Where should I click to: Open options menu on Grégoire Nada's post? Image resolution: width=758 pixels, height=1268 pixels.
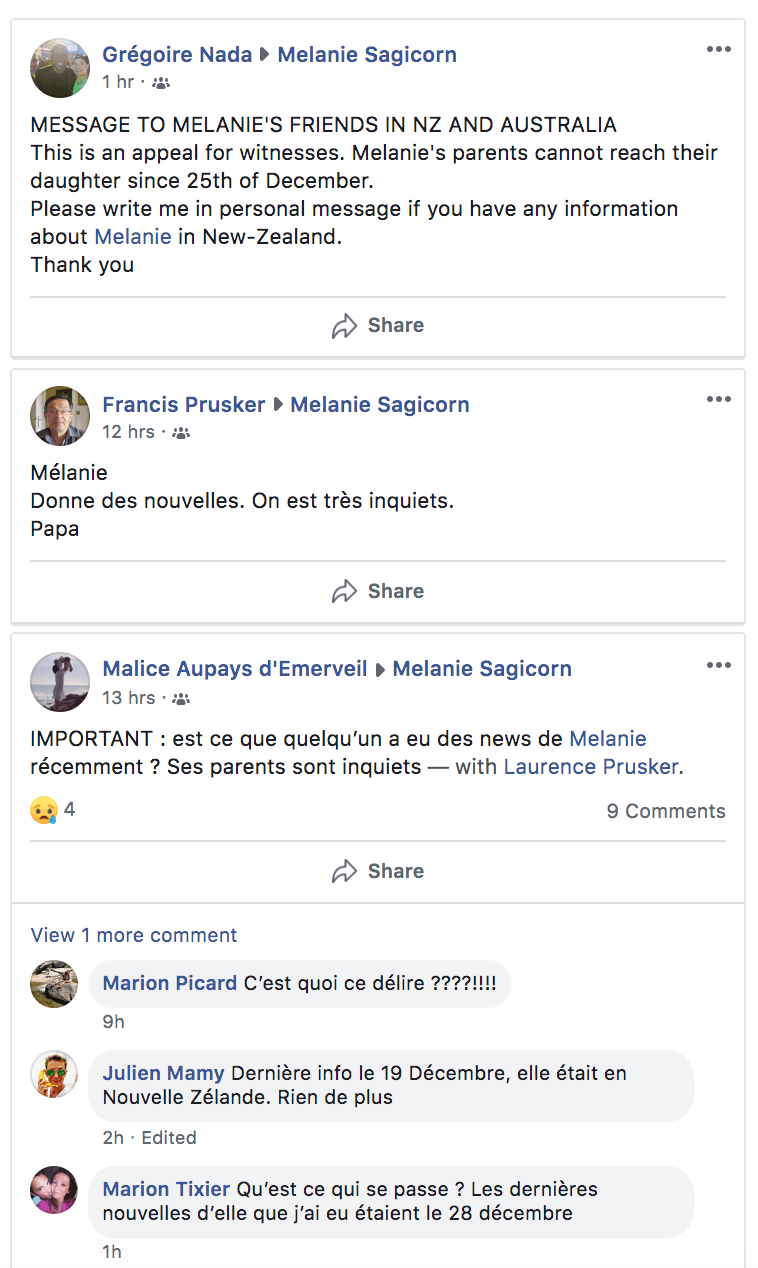(x=719, y=50)
